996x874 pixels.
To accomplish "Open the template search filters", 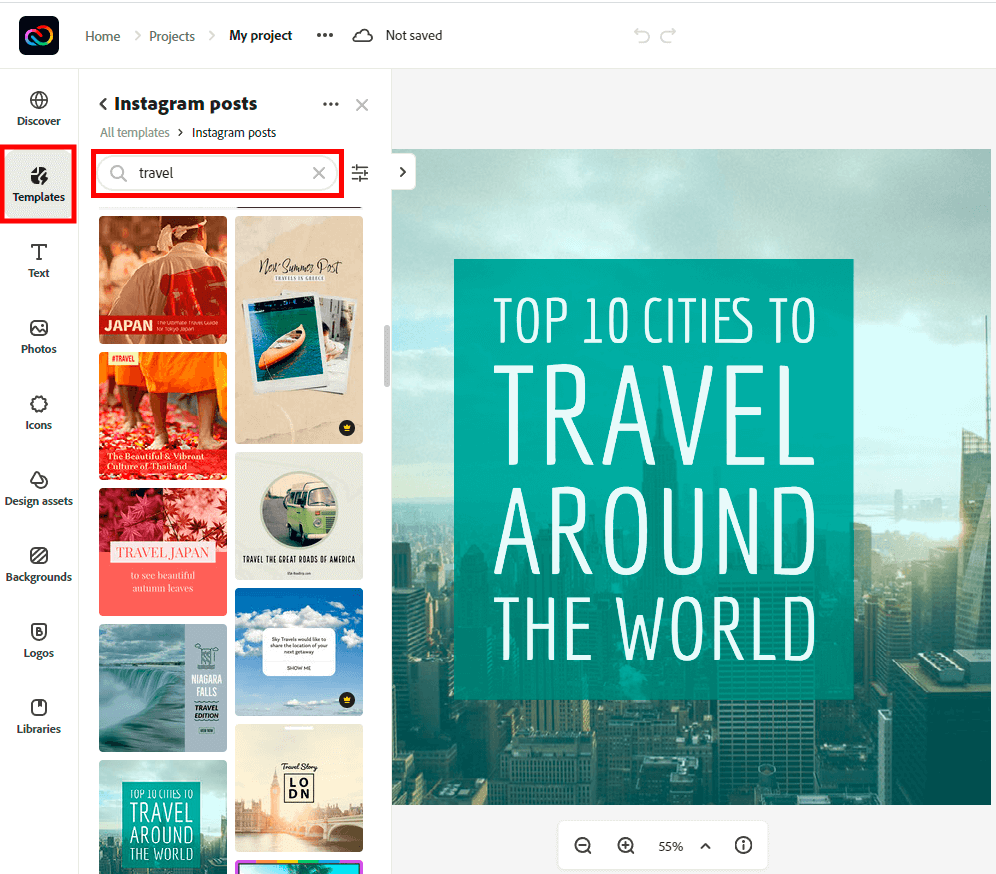I will (x=360, y=173).
